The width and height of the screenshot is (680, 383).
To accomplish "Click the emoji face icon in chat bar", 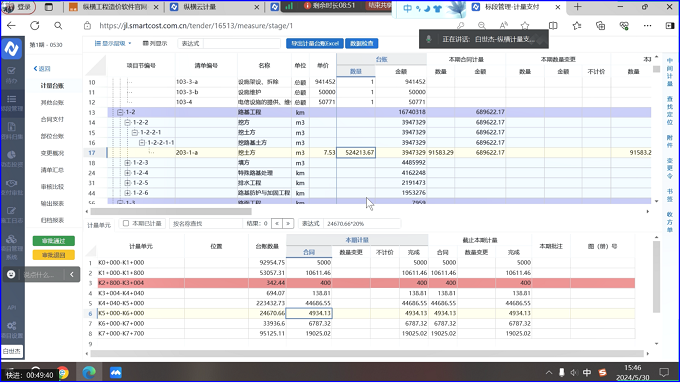I will click(x=11, y=274).
